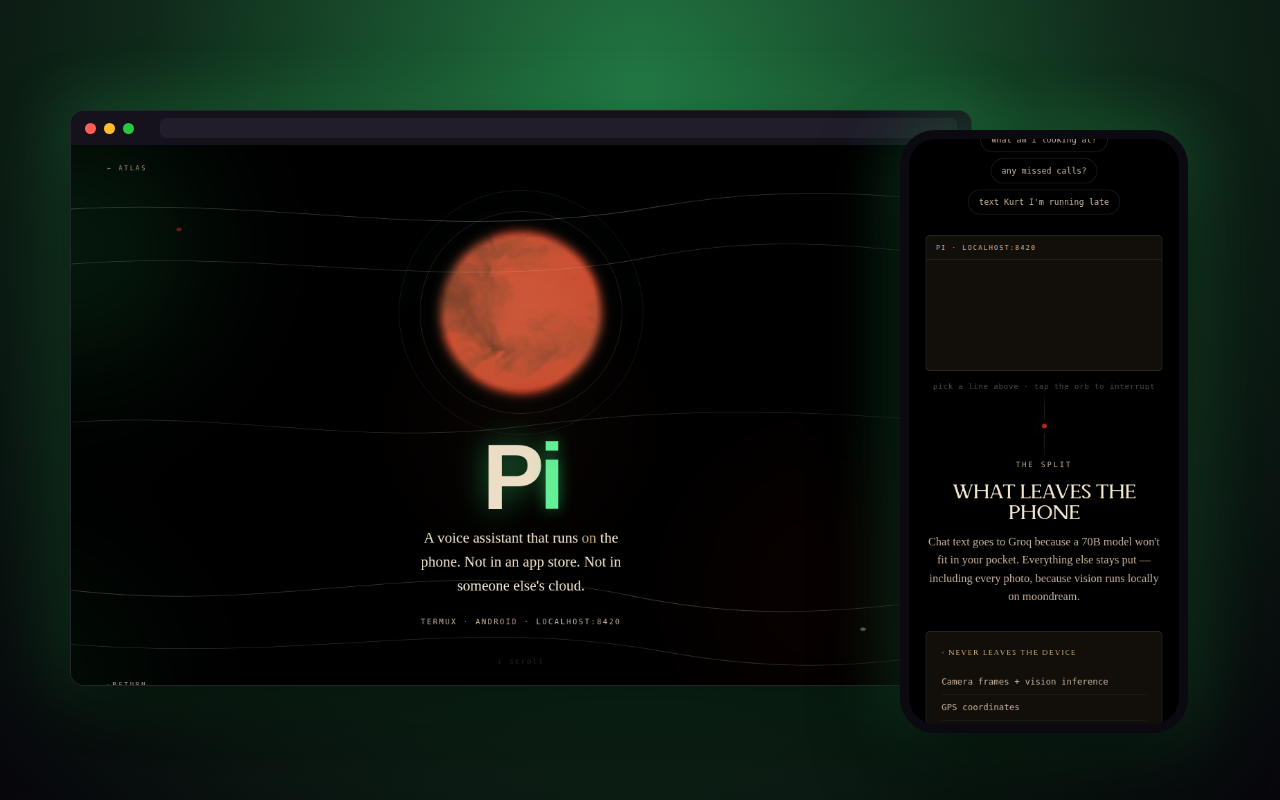Click the back arrow ATLAS link
The height and width of the screenshot is (800, 1280).
click(126, 168)
